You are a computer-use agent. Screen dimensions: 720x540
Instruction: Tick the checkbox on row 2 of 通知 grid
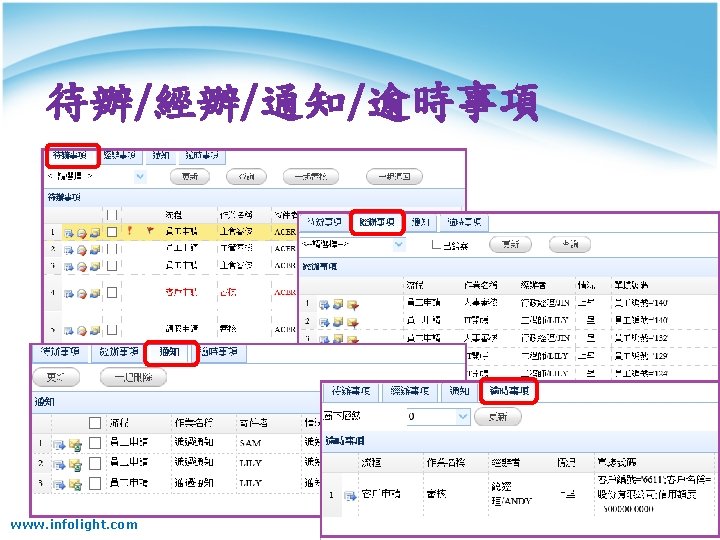click(x=95, y=463)
